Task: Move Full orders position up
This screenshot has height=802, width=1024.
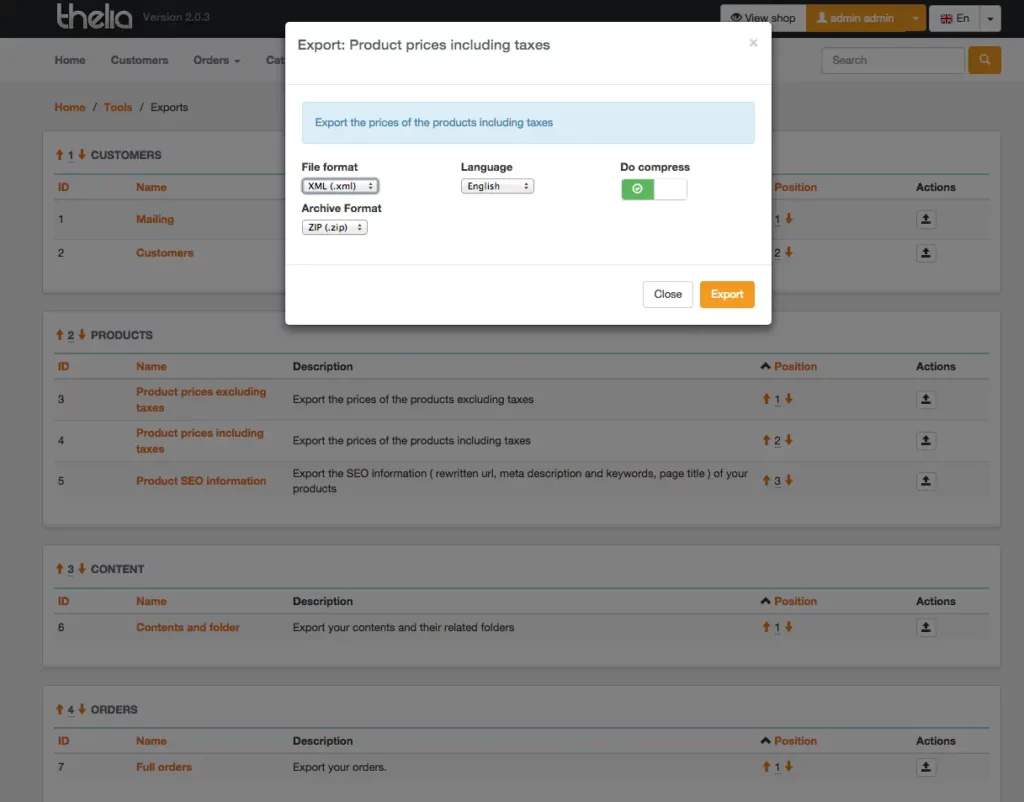Action: pos(767,767)
